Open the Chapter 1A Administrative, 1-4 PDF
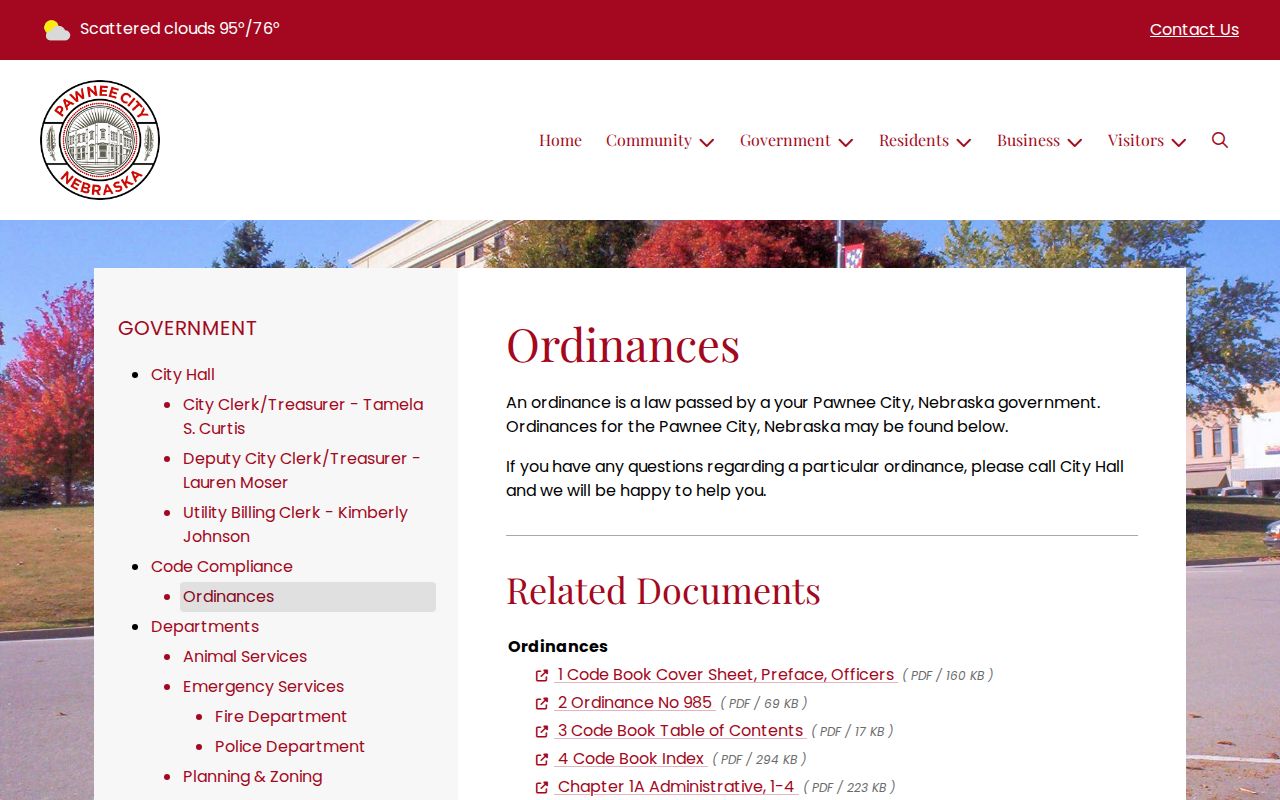The image size is (1280, 800). (676, 787)
